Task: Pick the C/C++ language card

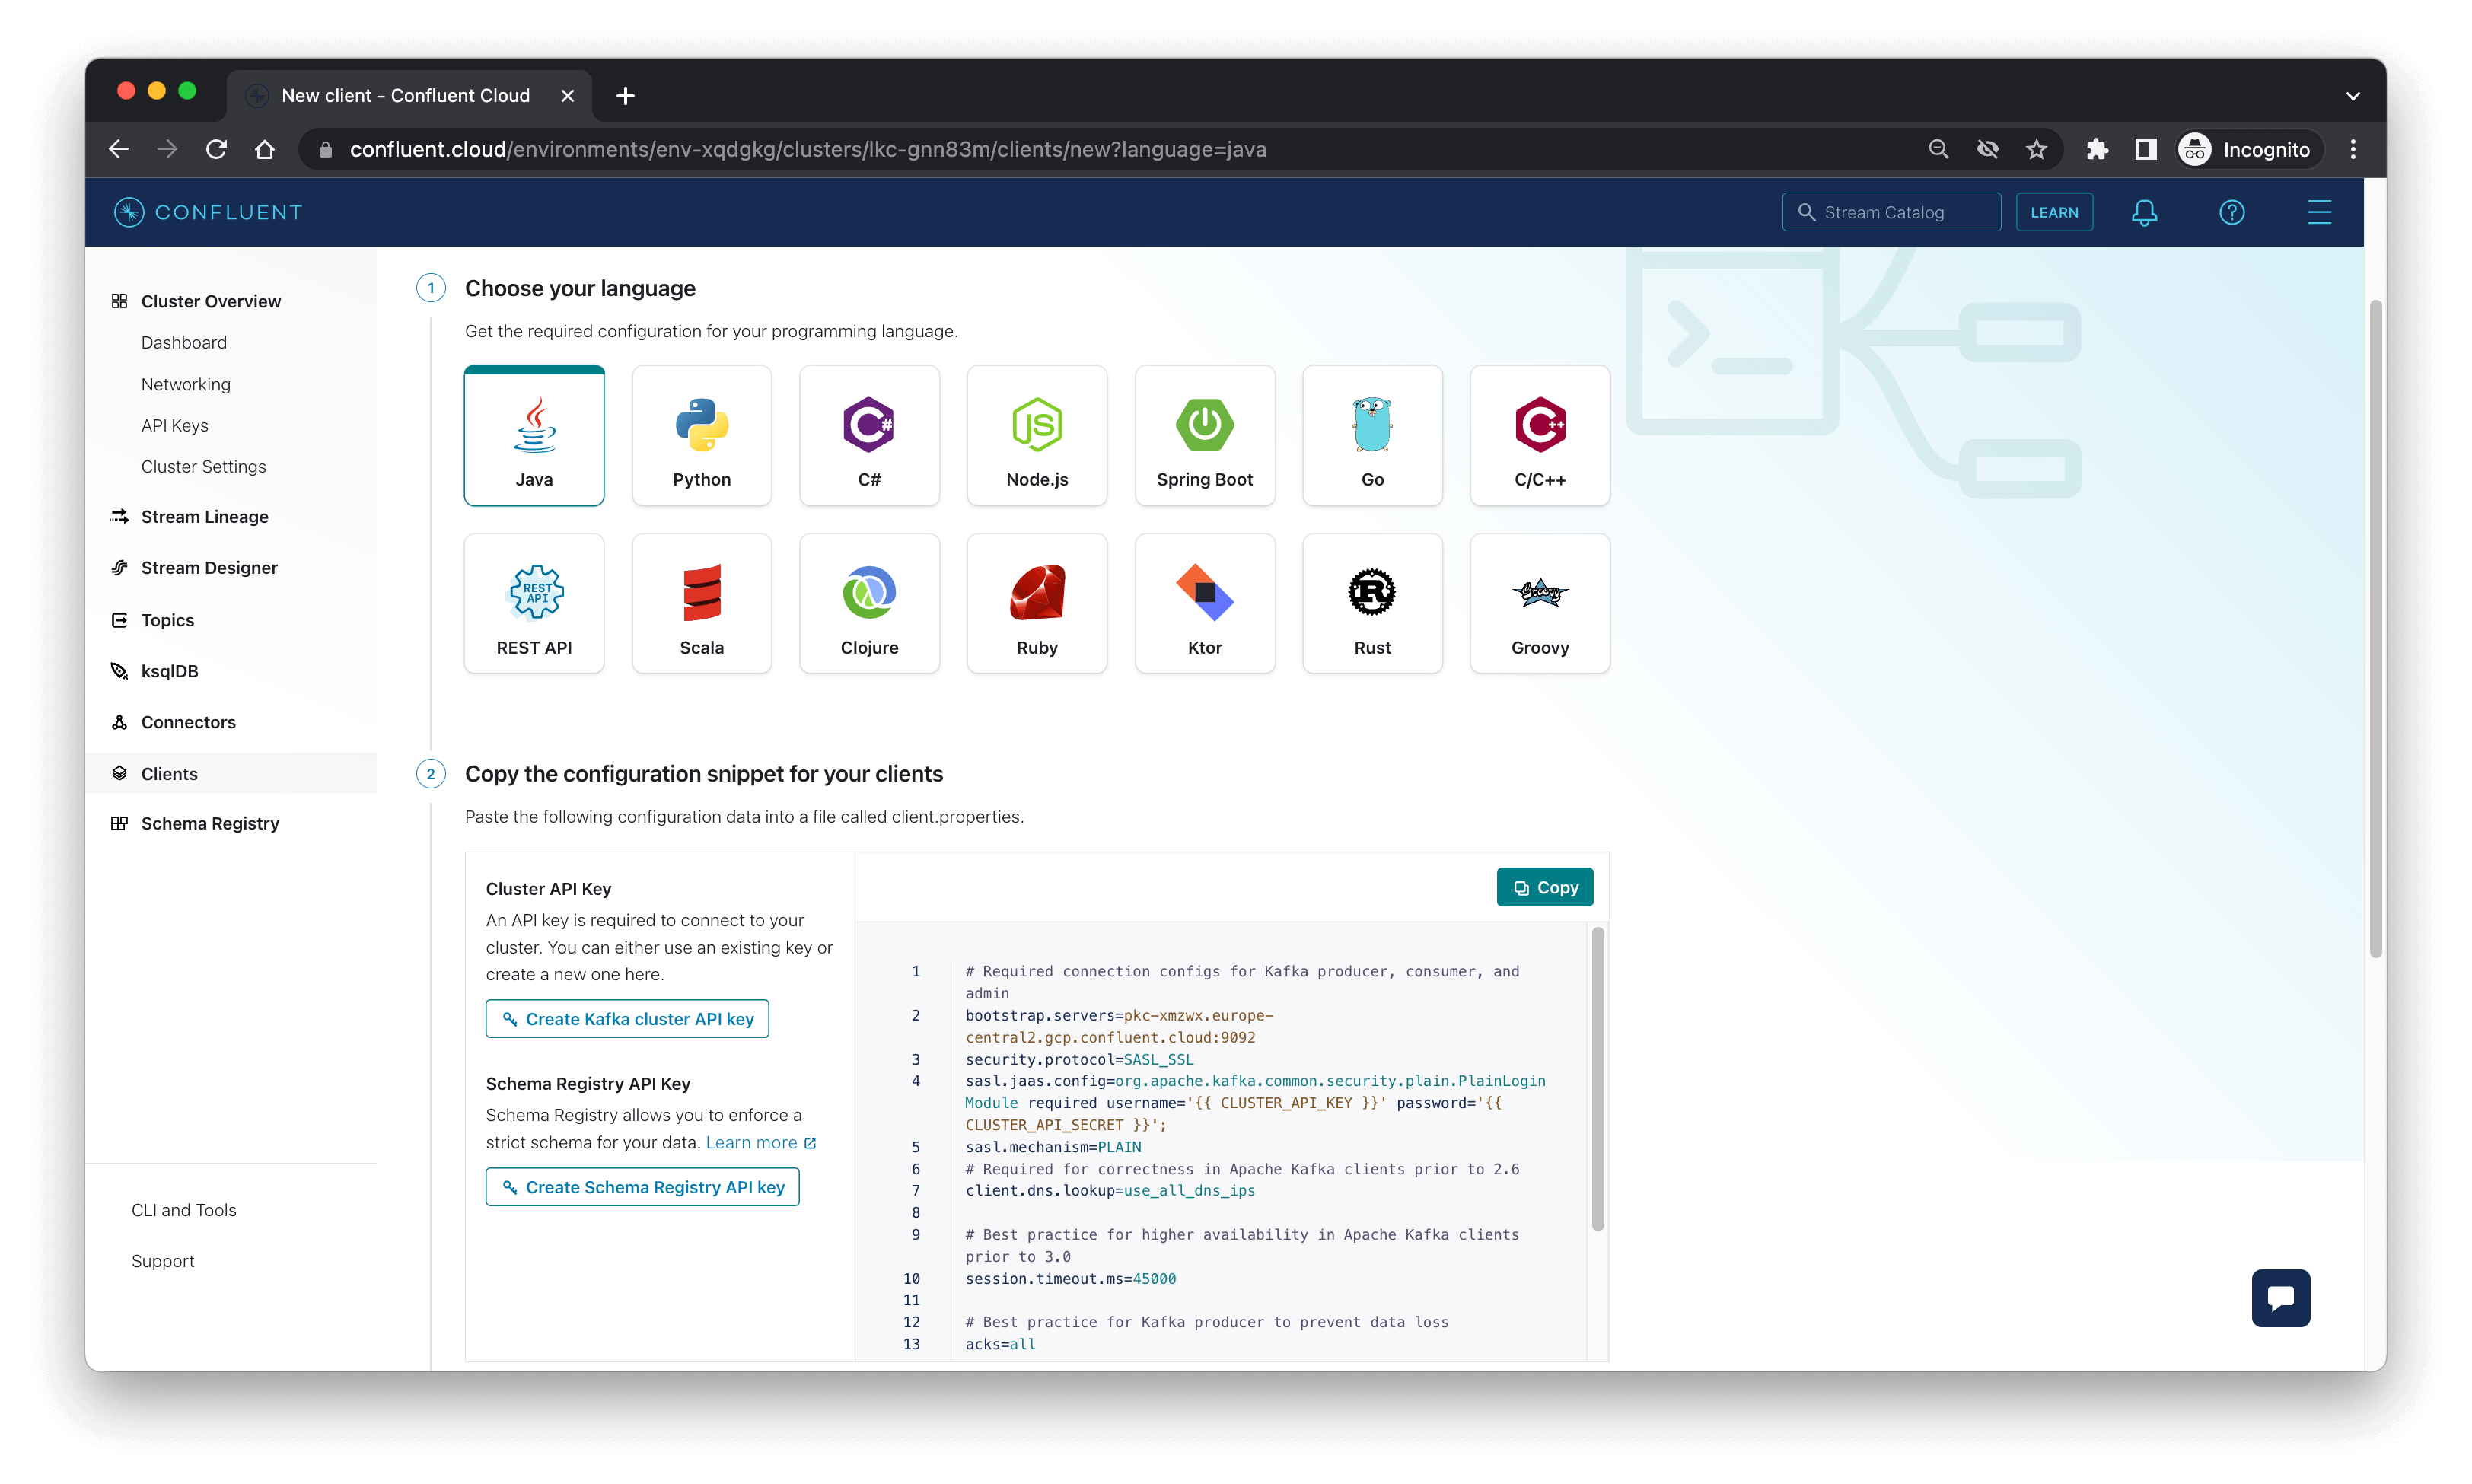Action: click(1540, 435)
